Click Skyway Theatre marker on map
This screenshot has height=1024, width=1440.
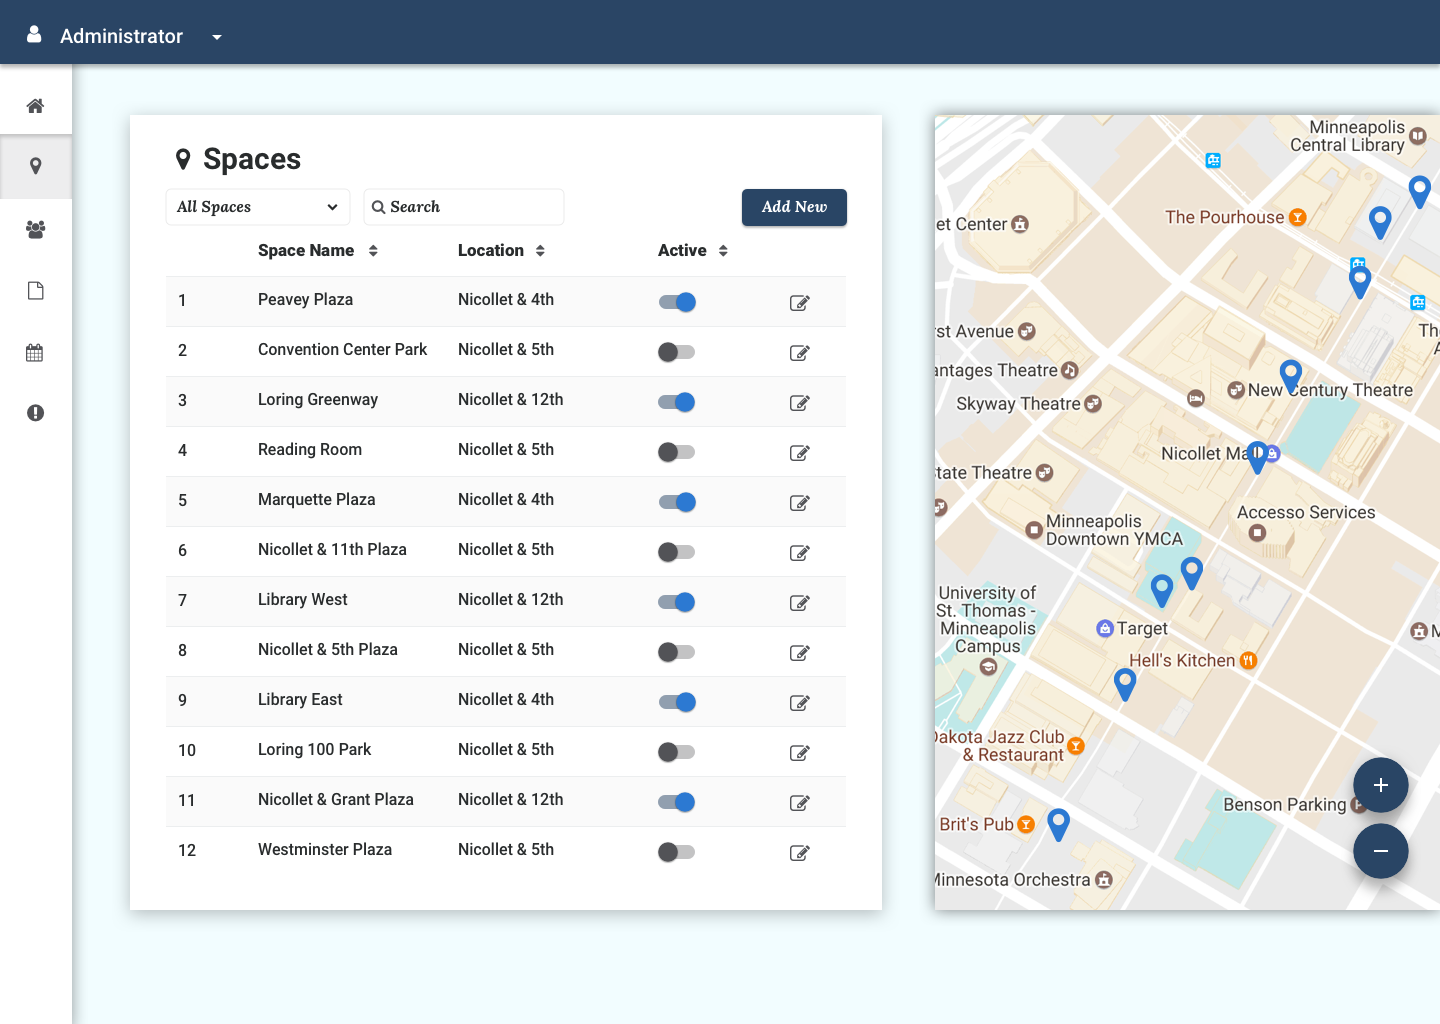1093,404
